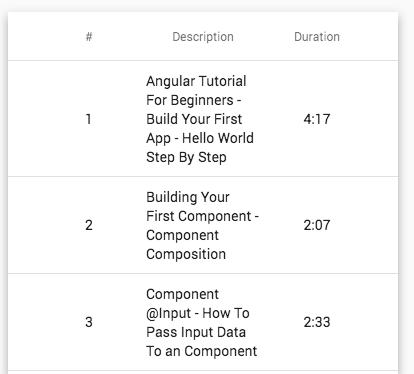Screen dimensions: 414x374
Task: Click the Duration column header
Action: pyautogui.click(x=317, y=37)
